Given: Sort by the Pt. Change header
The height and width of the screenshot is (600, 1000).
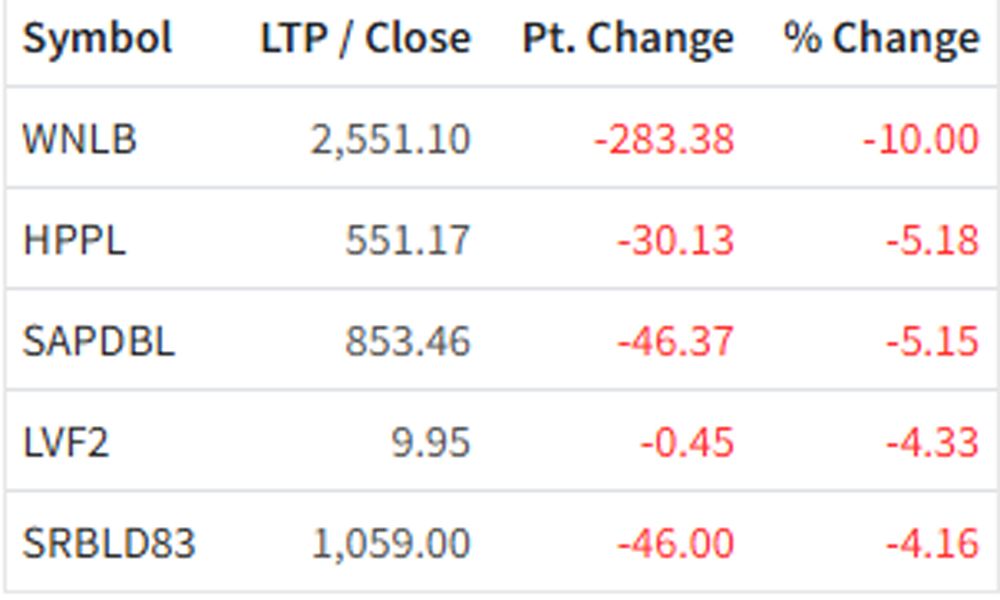Looking at the screenshot, I should (627, 40).
